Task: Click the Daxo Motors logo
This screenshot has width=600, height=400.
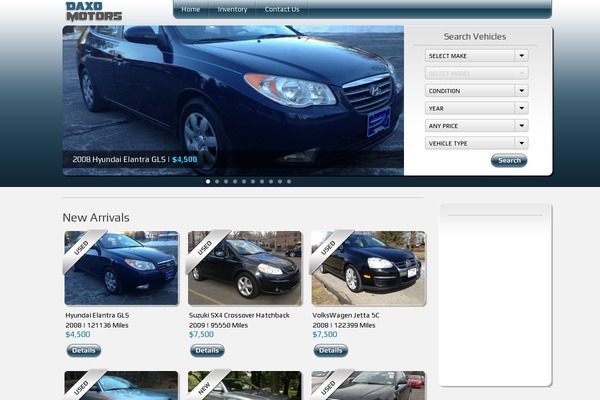Action: pos(94,11)
